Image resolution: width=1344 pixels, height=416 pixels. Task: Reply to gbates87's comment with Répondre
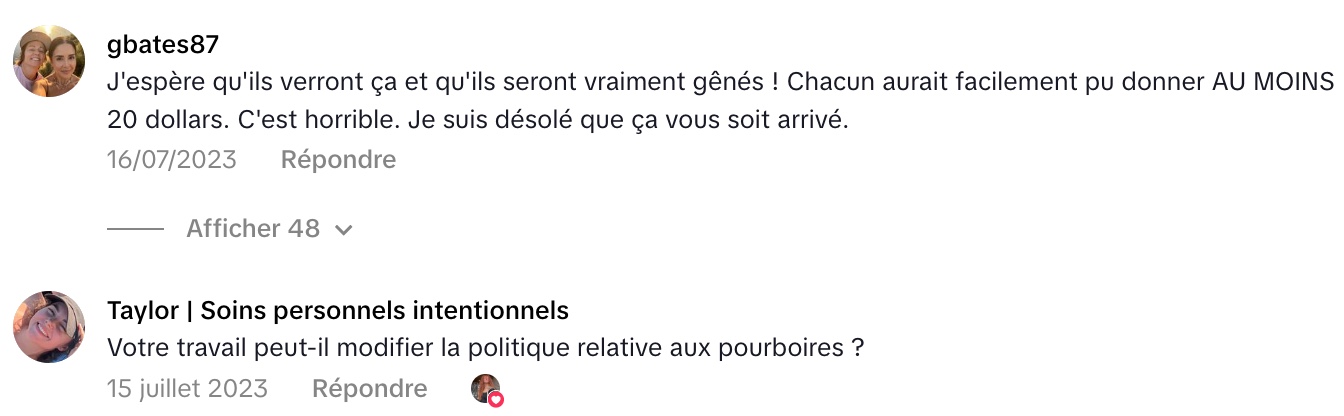338,160
